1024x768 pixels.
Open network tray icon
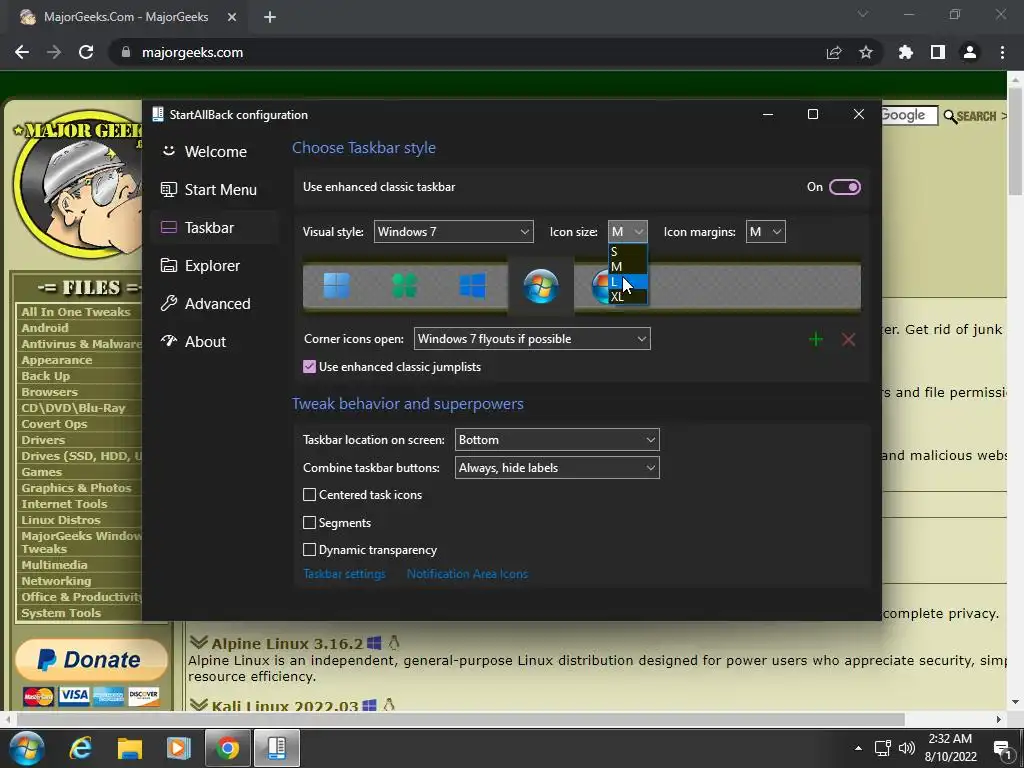click(x=882, y=748)
